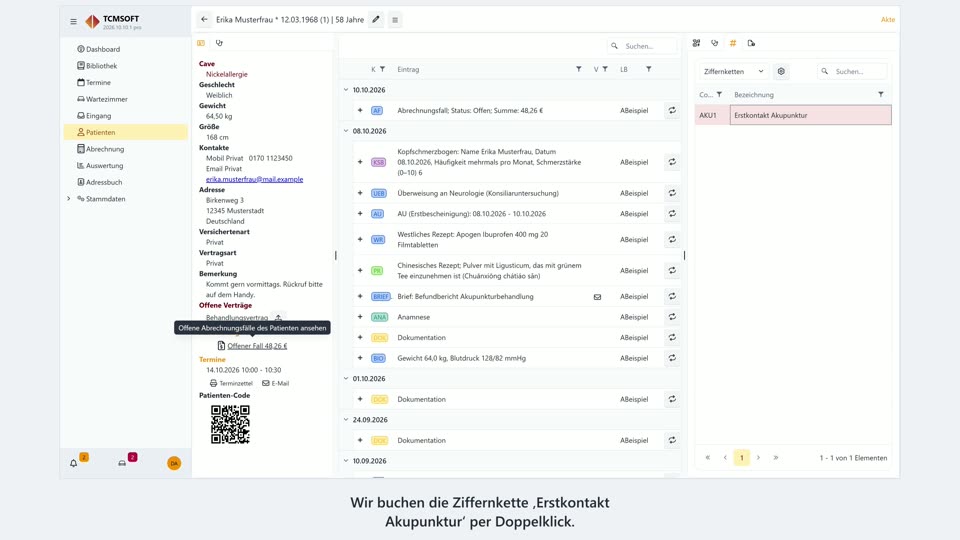This screenshot has height=540, width=960.
Task: Filter the LB column
Action: [649, 69]
